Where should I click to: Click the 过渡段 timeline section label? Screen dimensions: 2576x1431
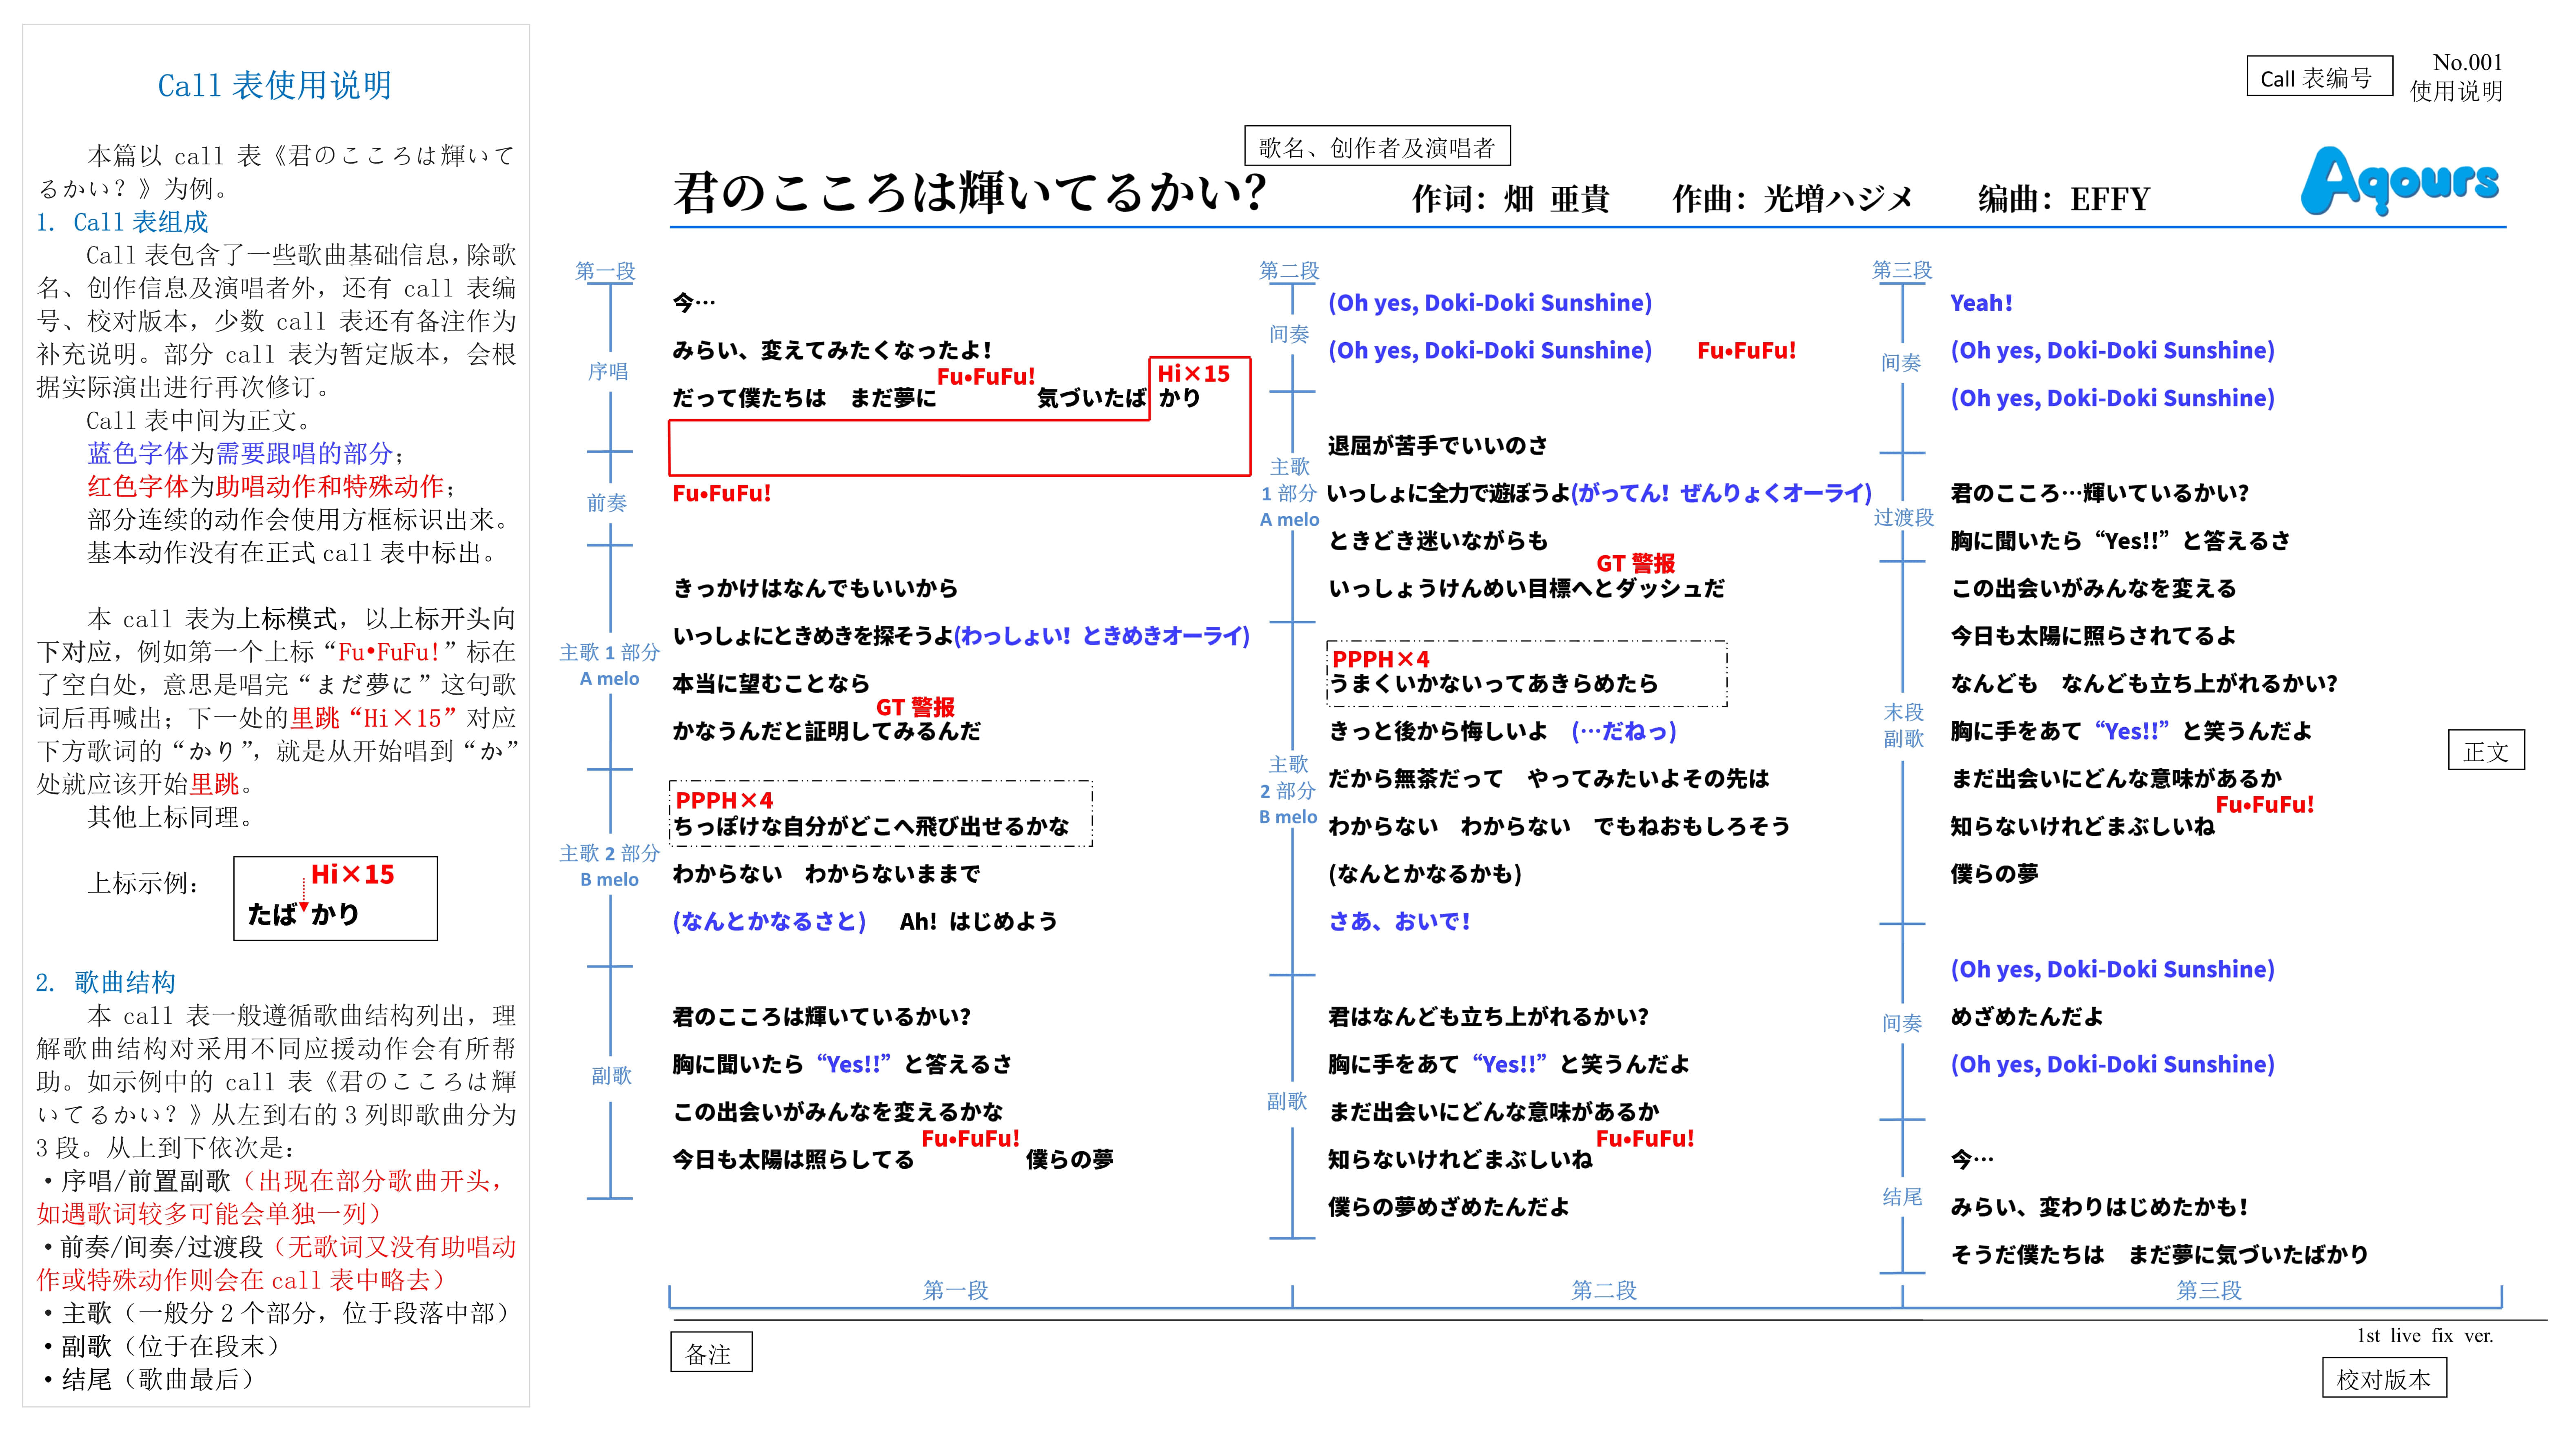(x=1903, y=517)
